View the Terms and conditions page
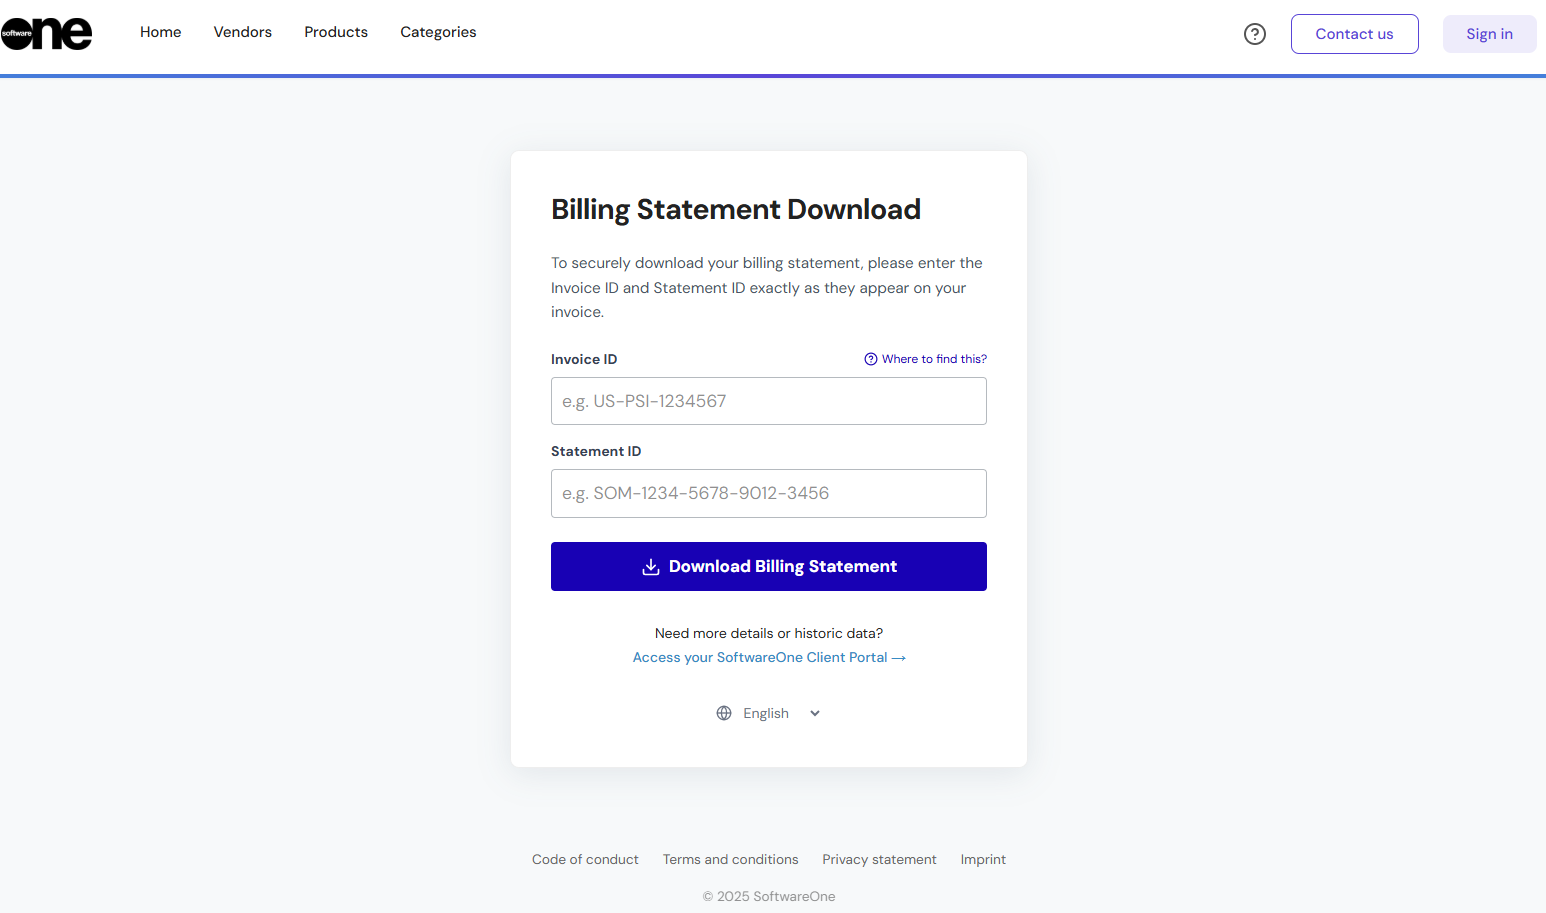The width and height of the screenshot is (1546, 913). 730,859
